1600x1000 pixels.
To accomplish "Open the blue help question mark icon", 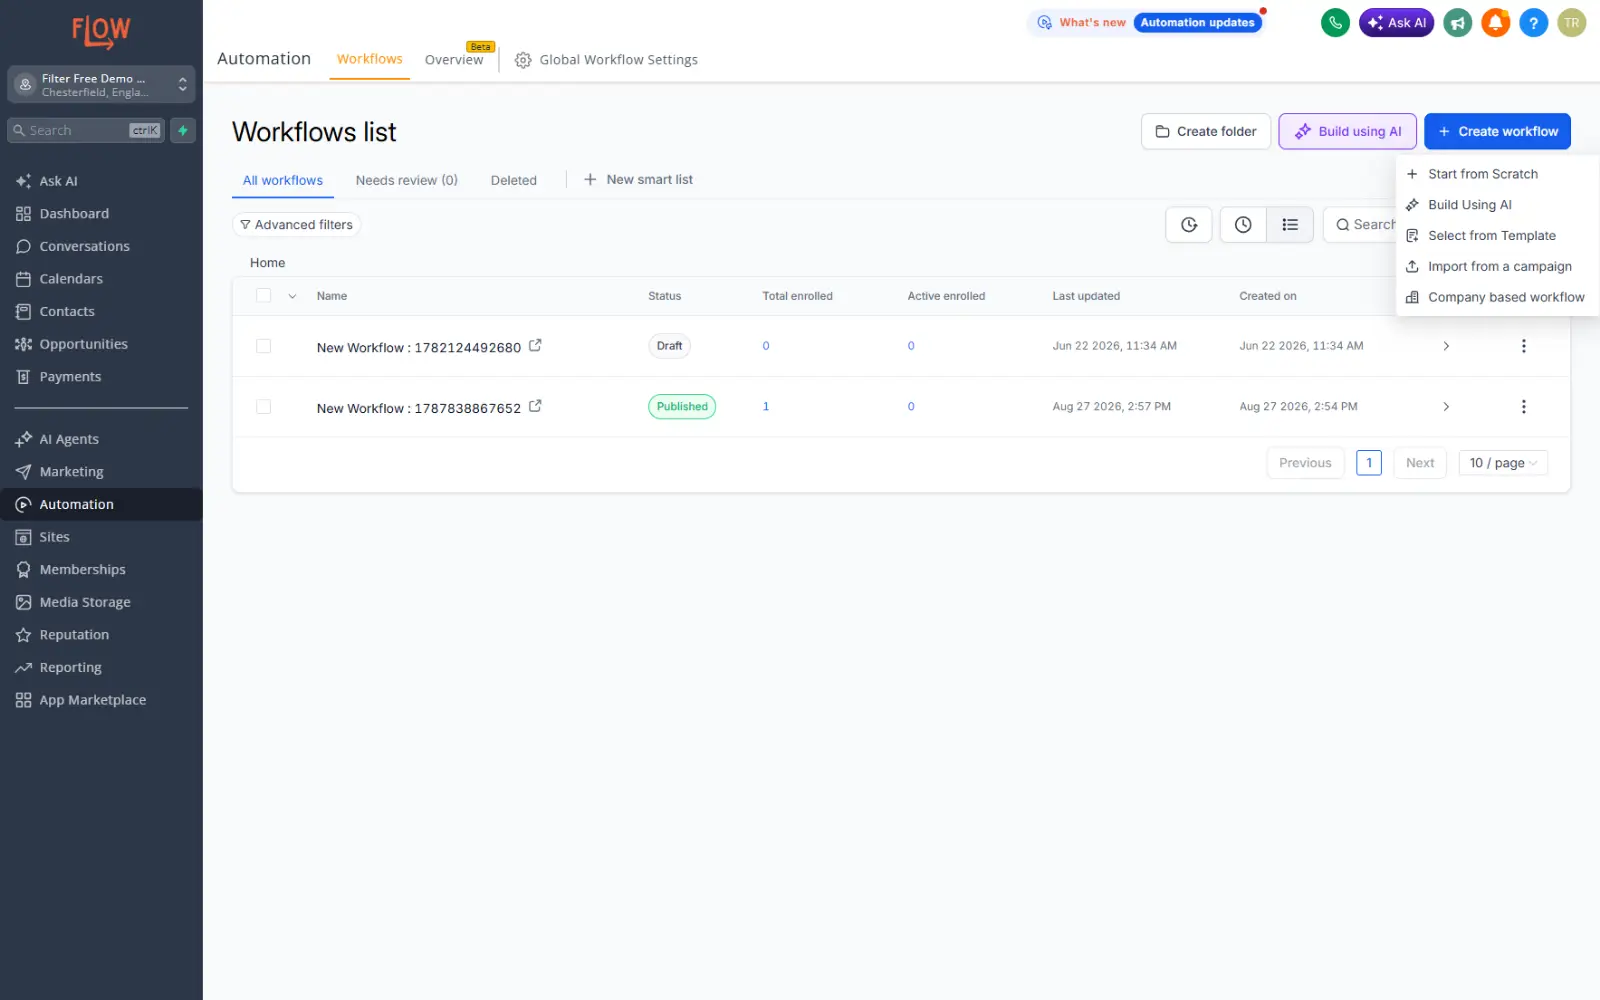I will [x=1534, y=23].
